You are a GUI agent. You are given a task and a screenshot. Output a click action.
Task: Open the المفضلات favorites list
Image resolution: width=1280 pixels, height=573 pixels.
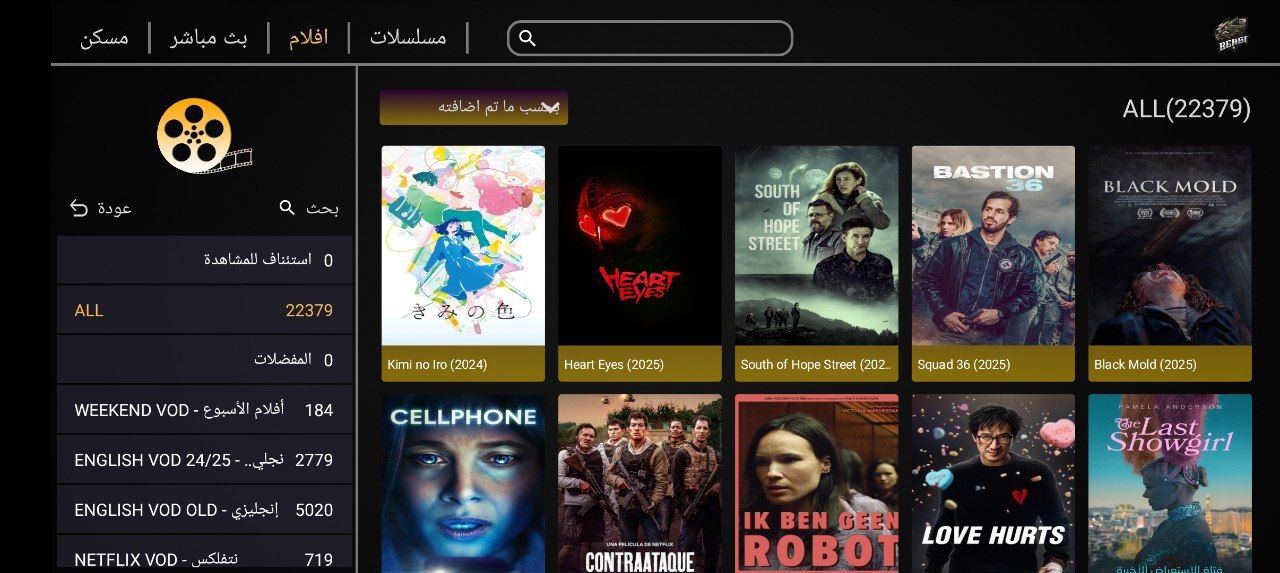pos(204,360)
